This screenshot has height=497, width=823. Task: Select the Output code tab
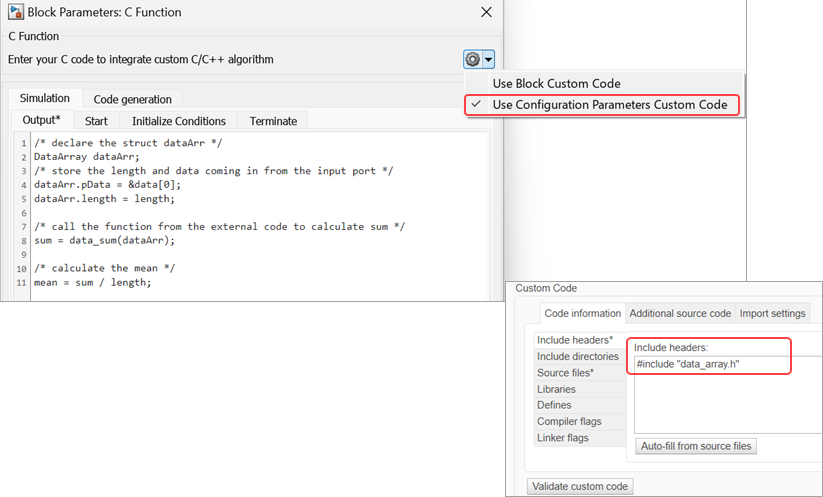41,121
